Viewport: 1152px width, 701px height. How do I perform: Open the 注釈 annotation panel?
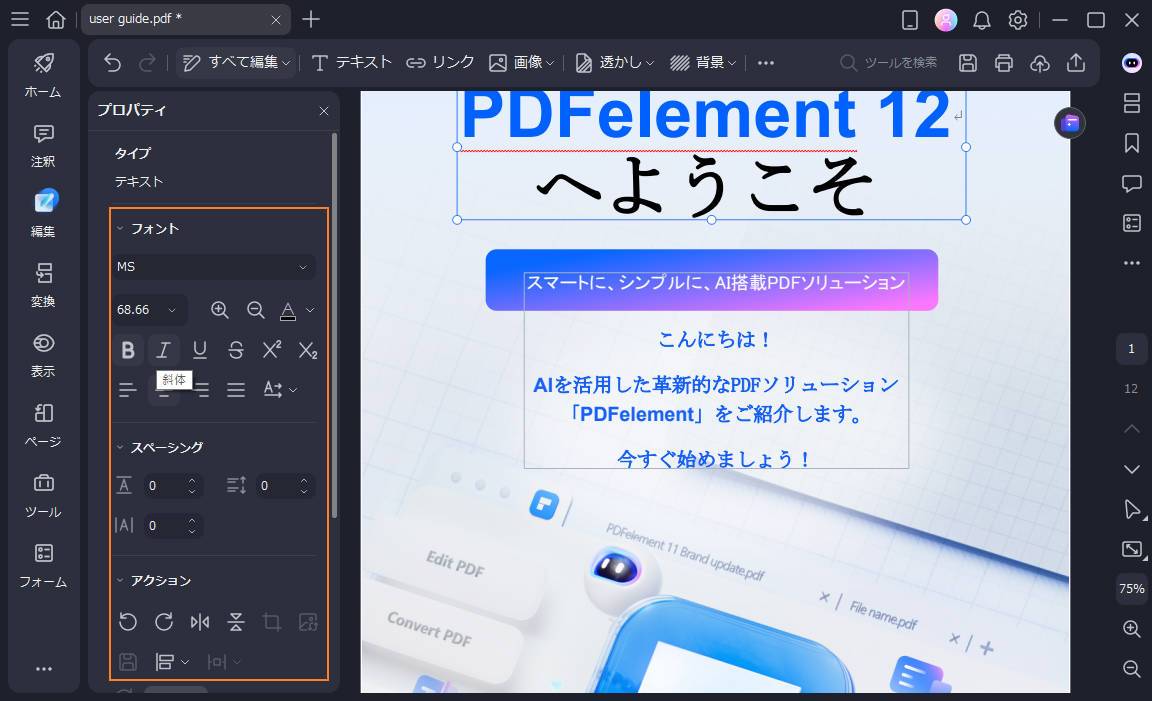42,145
